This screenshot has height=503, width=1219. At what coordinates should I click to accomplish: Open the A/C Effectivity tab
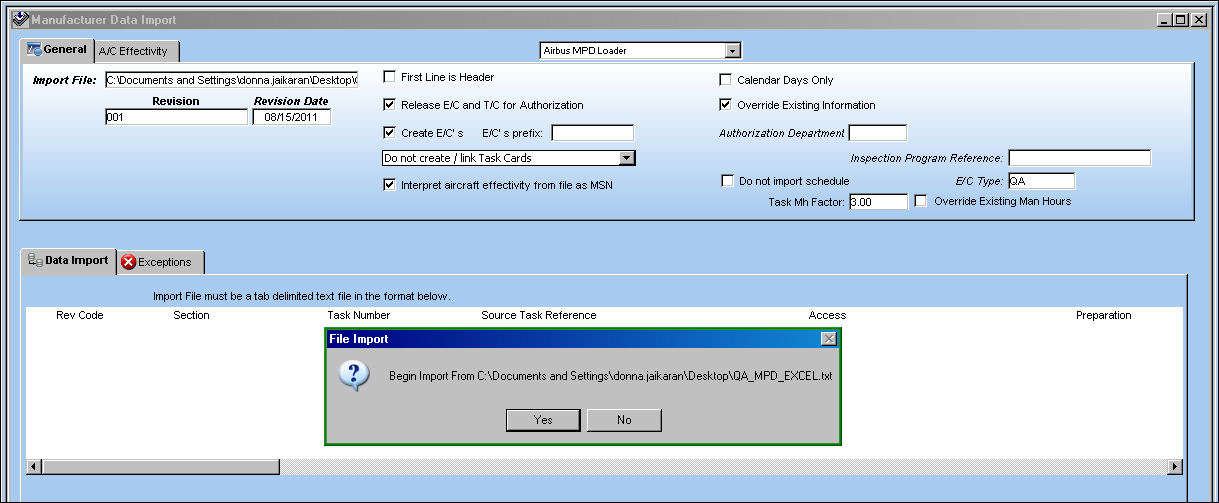137,50
